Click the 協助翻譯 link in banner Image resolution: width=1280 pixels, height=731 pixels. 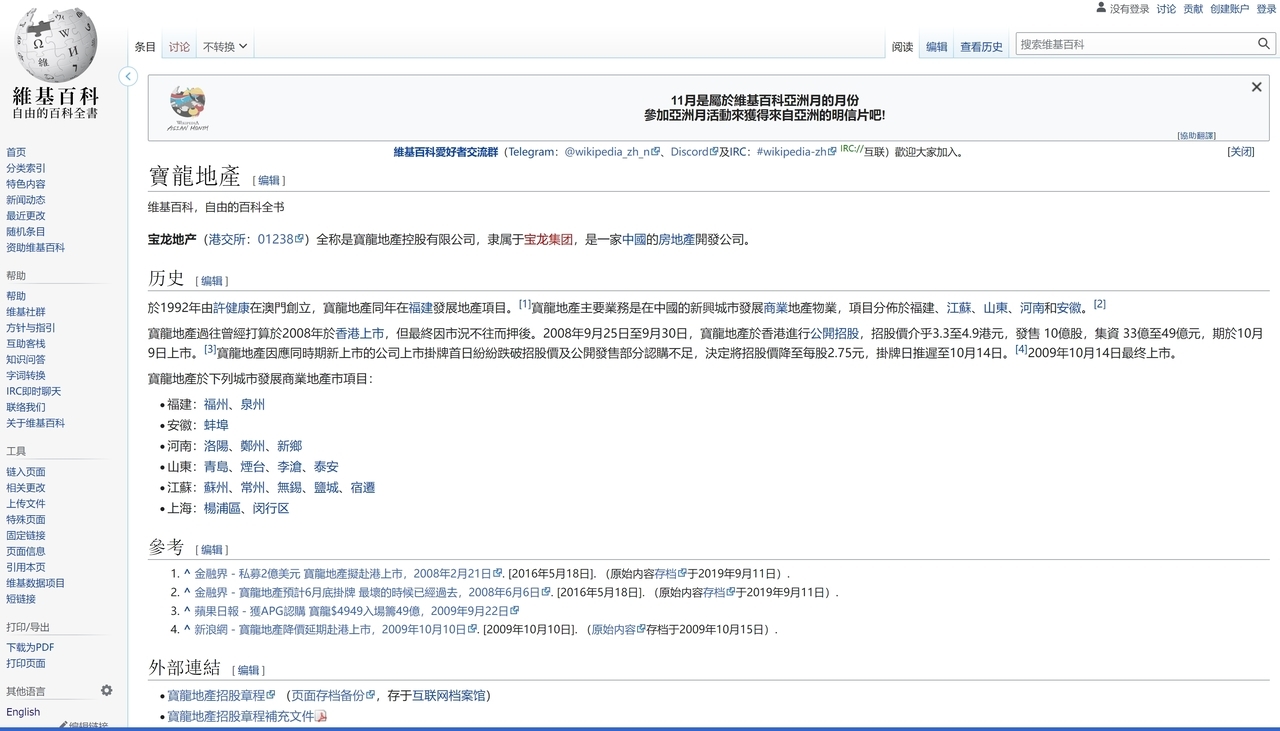[x=1196, y=136]
